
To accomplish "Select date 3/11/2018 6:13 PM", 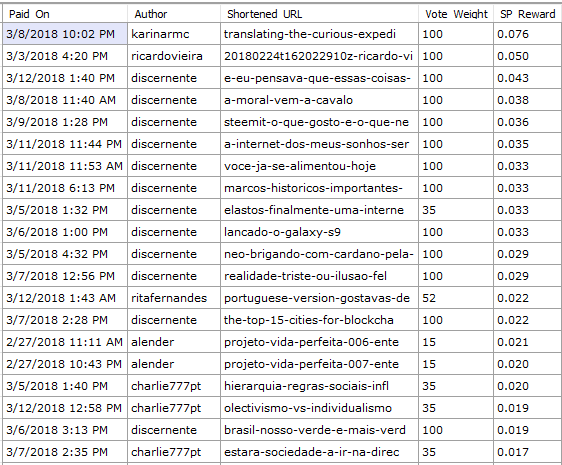I will [x=65, y=188].
